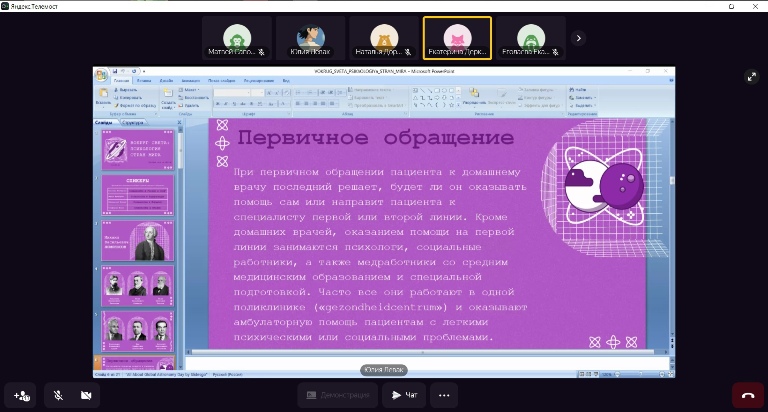Click the add participant icon
The width and height of the screenshot is (768, 412).
click(x=22, y=395)
